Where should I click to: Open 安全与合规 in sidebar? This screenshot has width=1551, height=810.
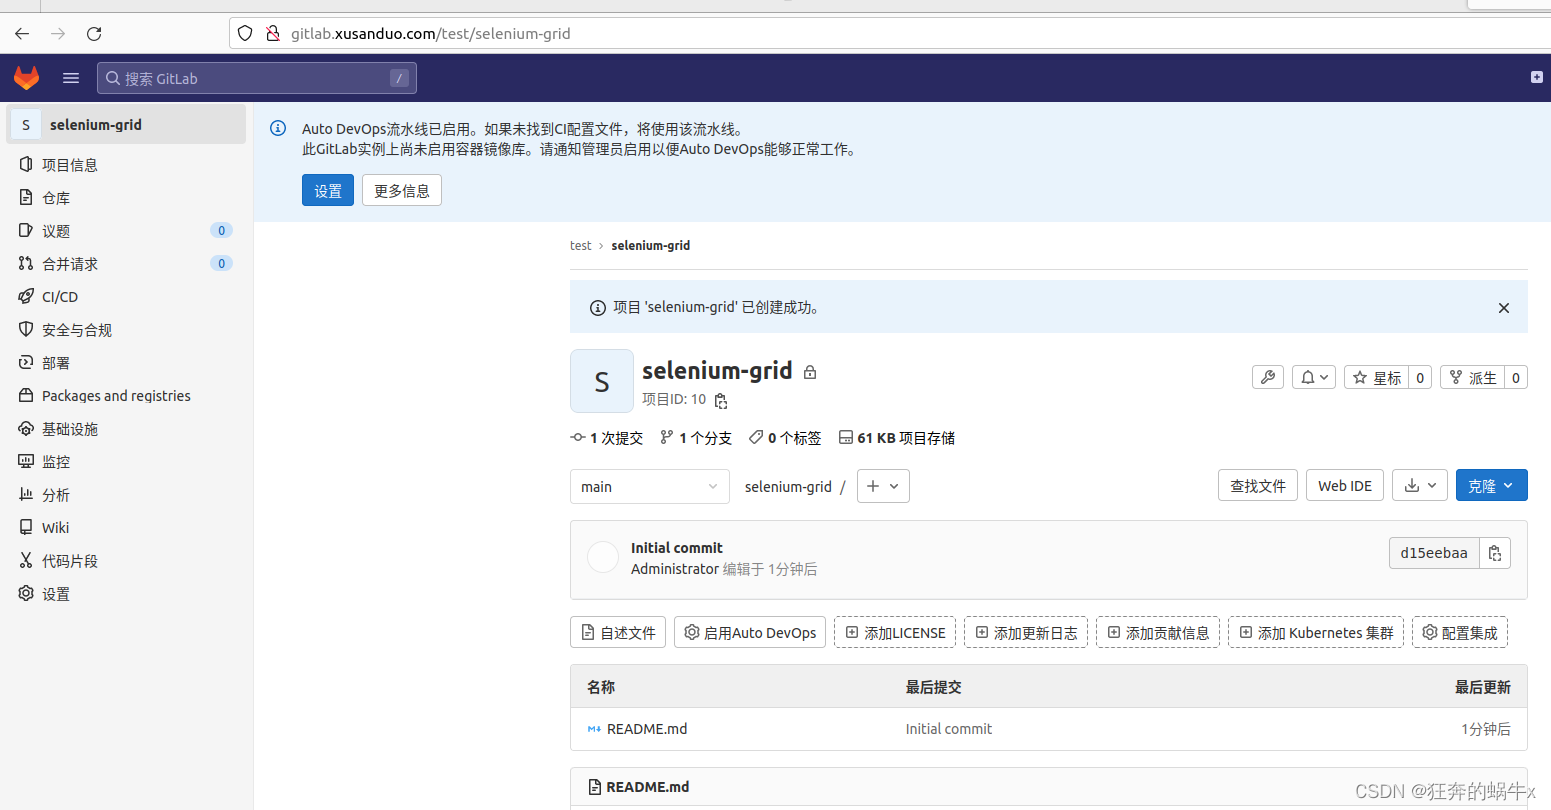pos(126,330)
